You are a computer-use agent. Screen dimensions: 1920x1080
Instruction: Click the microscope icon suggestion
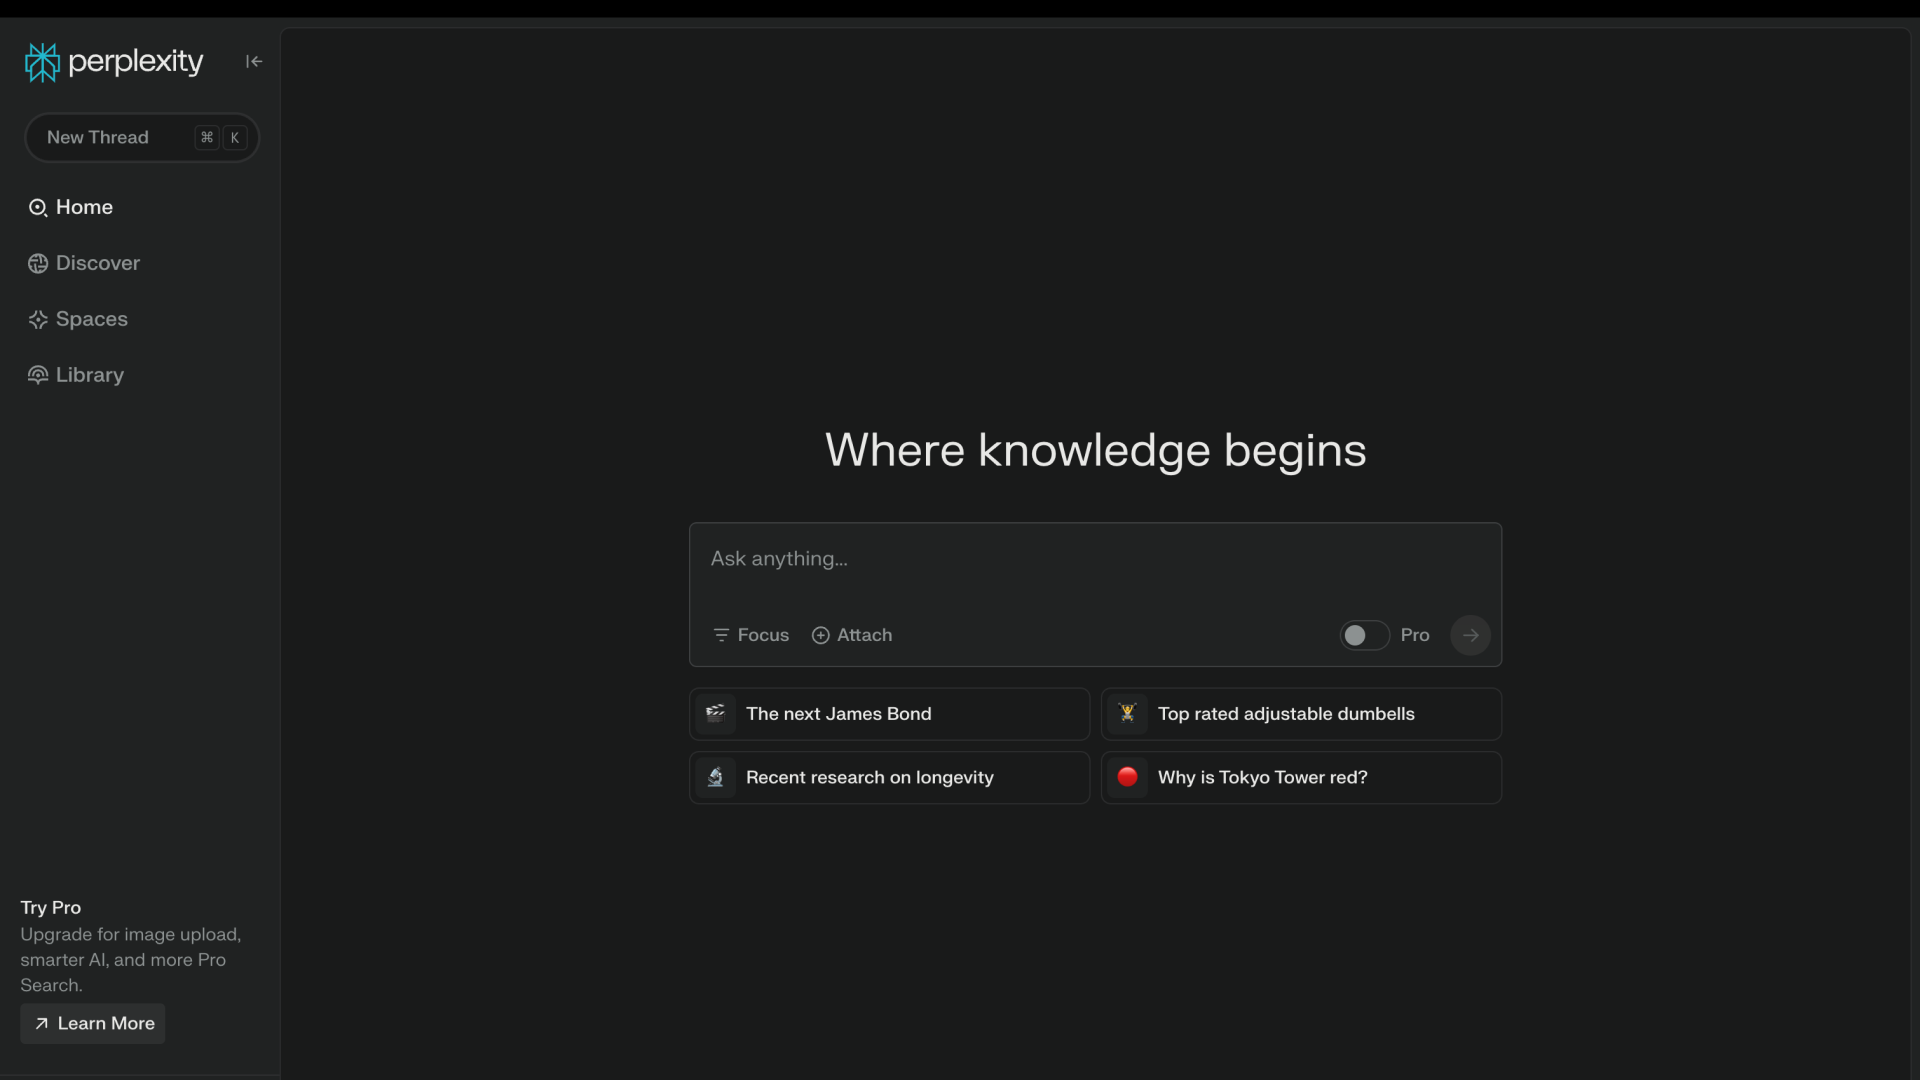(x=716, y=778)
